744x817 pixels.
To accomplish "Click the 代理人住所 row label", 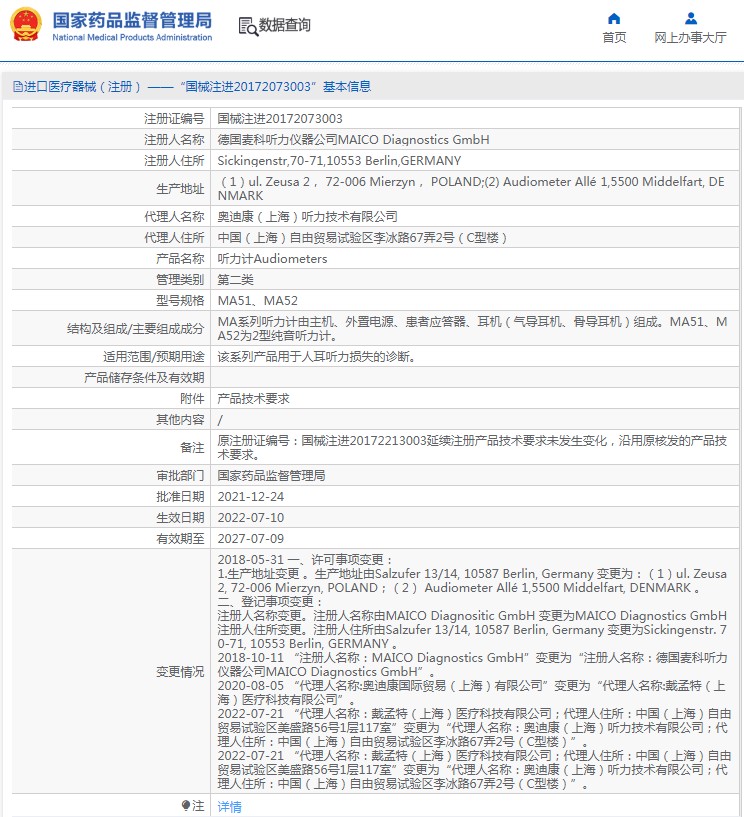I will (174, 238).
